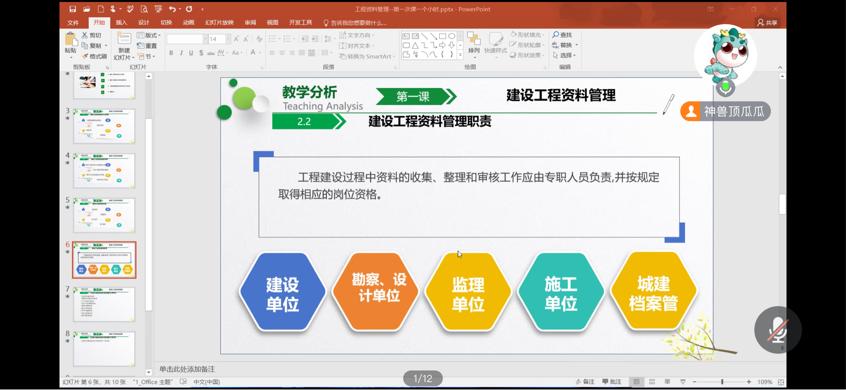Click the 对齐文本 align text button
The height and width of the screenshot is (390, 846).
pos(357,46)
